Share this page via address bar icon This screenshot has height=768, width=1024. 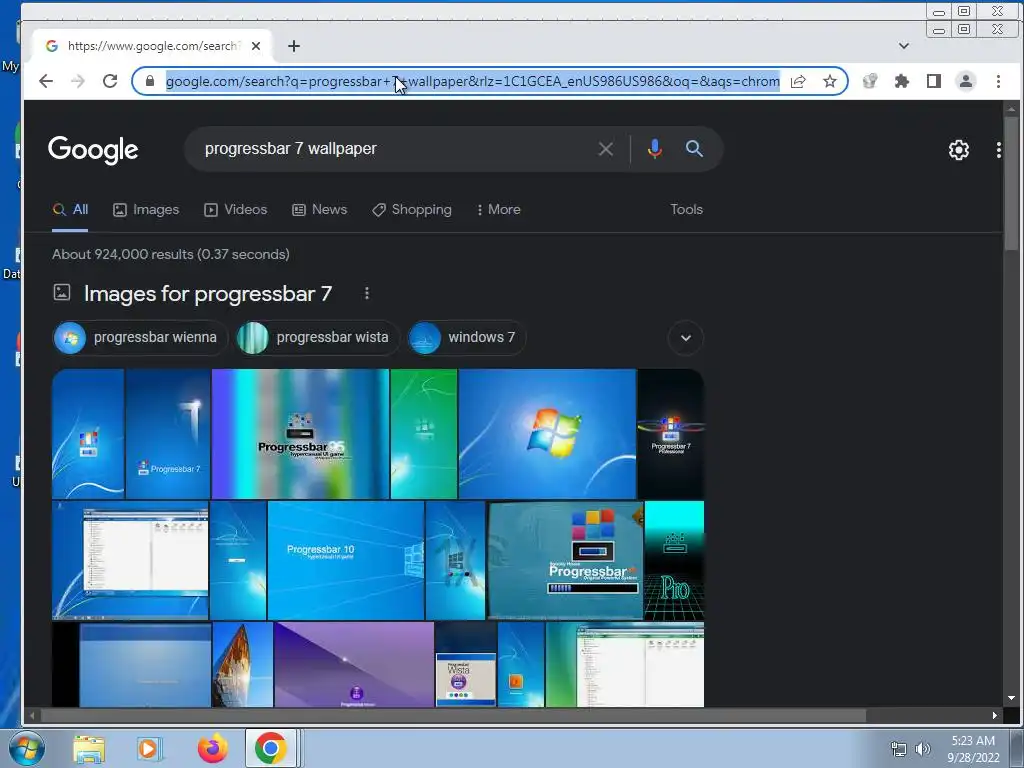click(x=798, y=81)
